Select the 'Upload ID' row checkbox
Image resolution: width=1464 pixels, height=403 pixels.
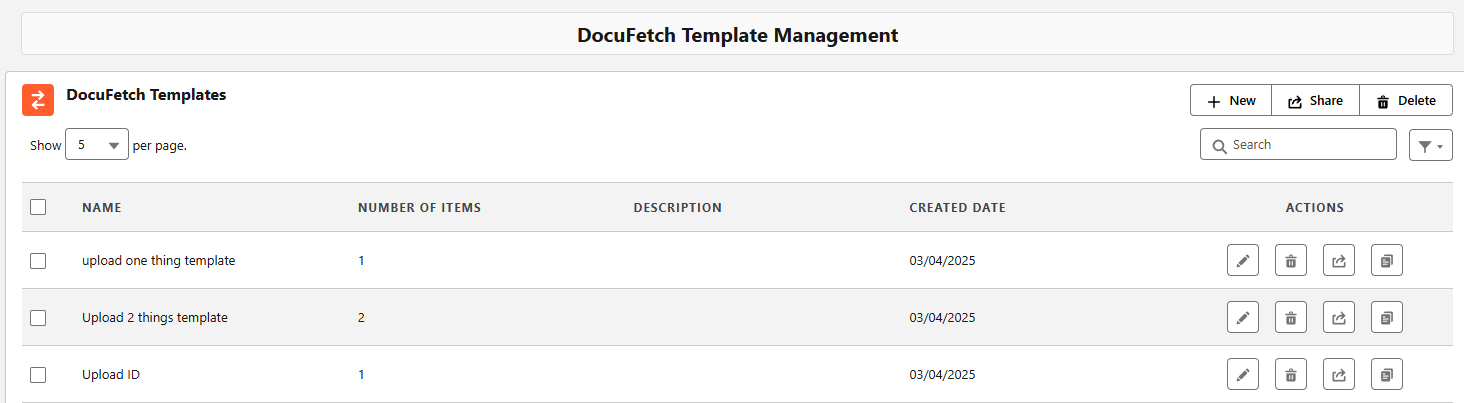pos(38,375)
